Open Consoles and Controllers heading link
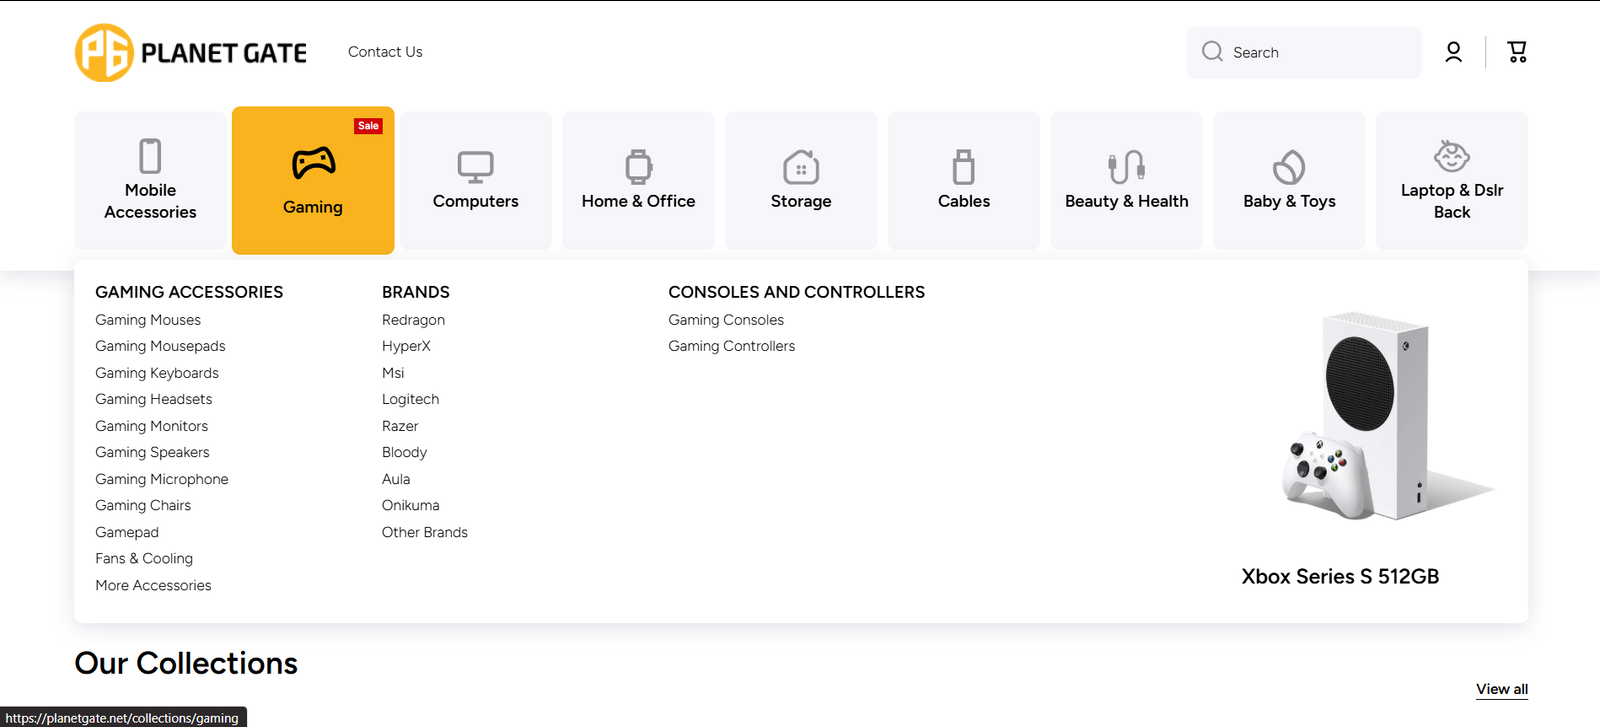Screen dimensions: 1600x727 pos(797,292)
